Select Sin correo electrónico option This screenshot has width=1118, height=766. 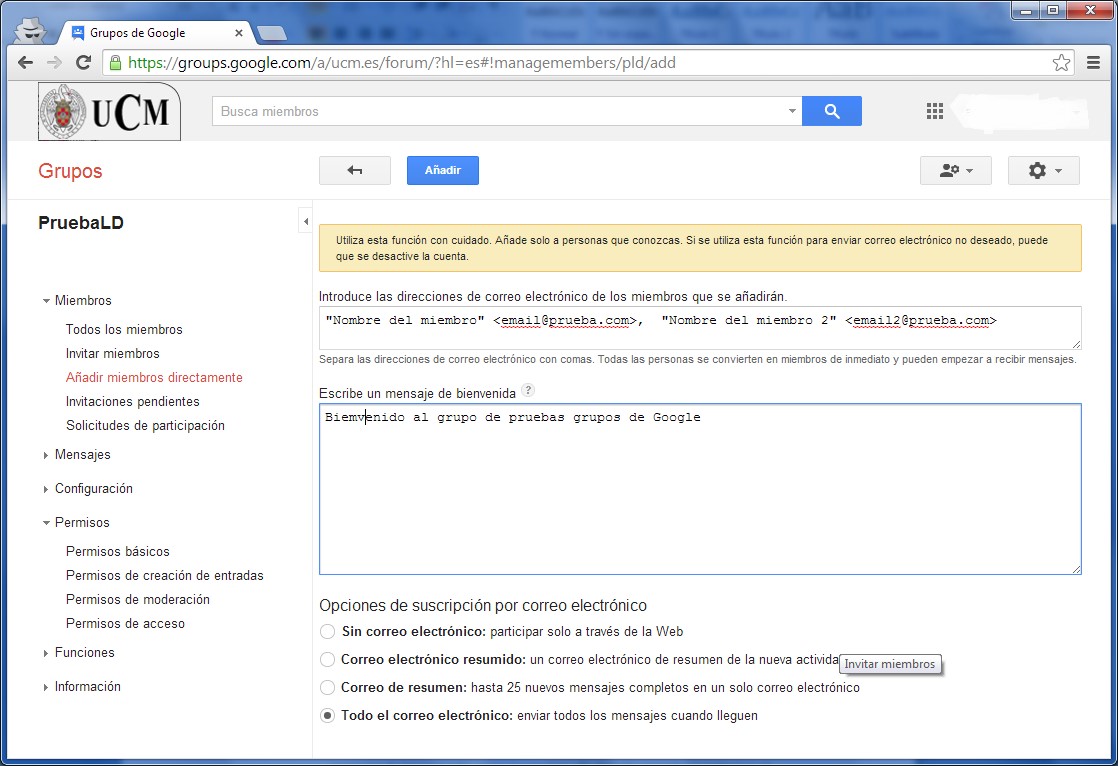pos(327,631)
